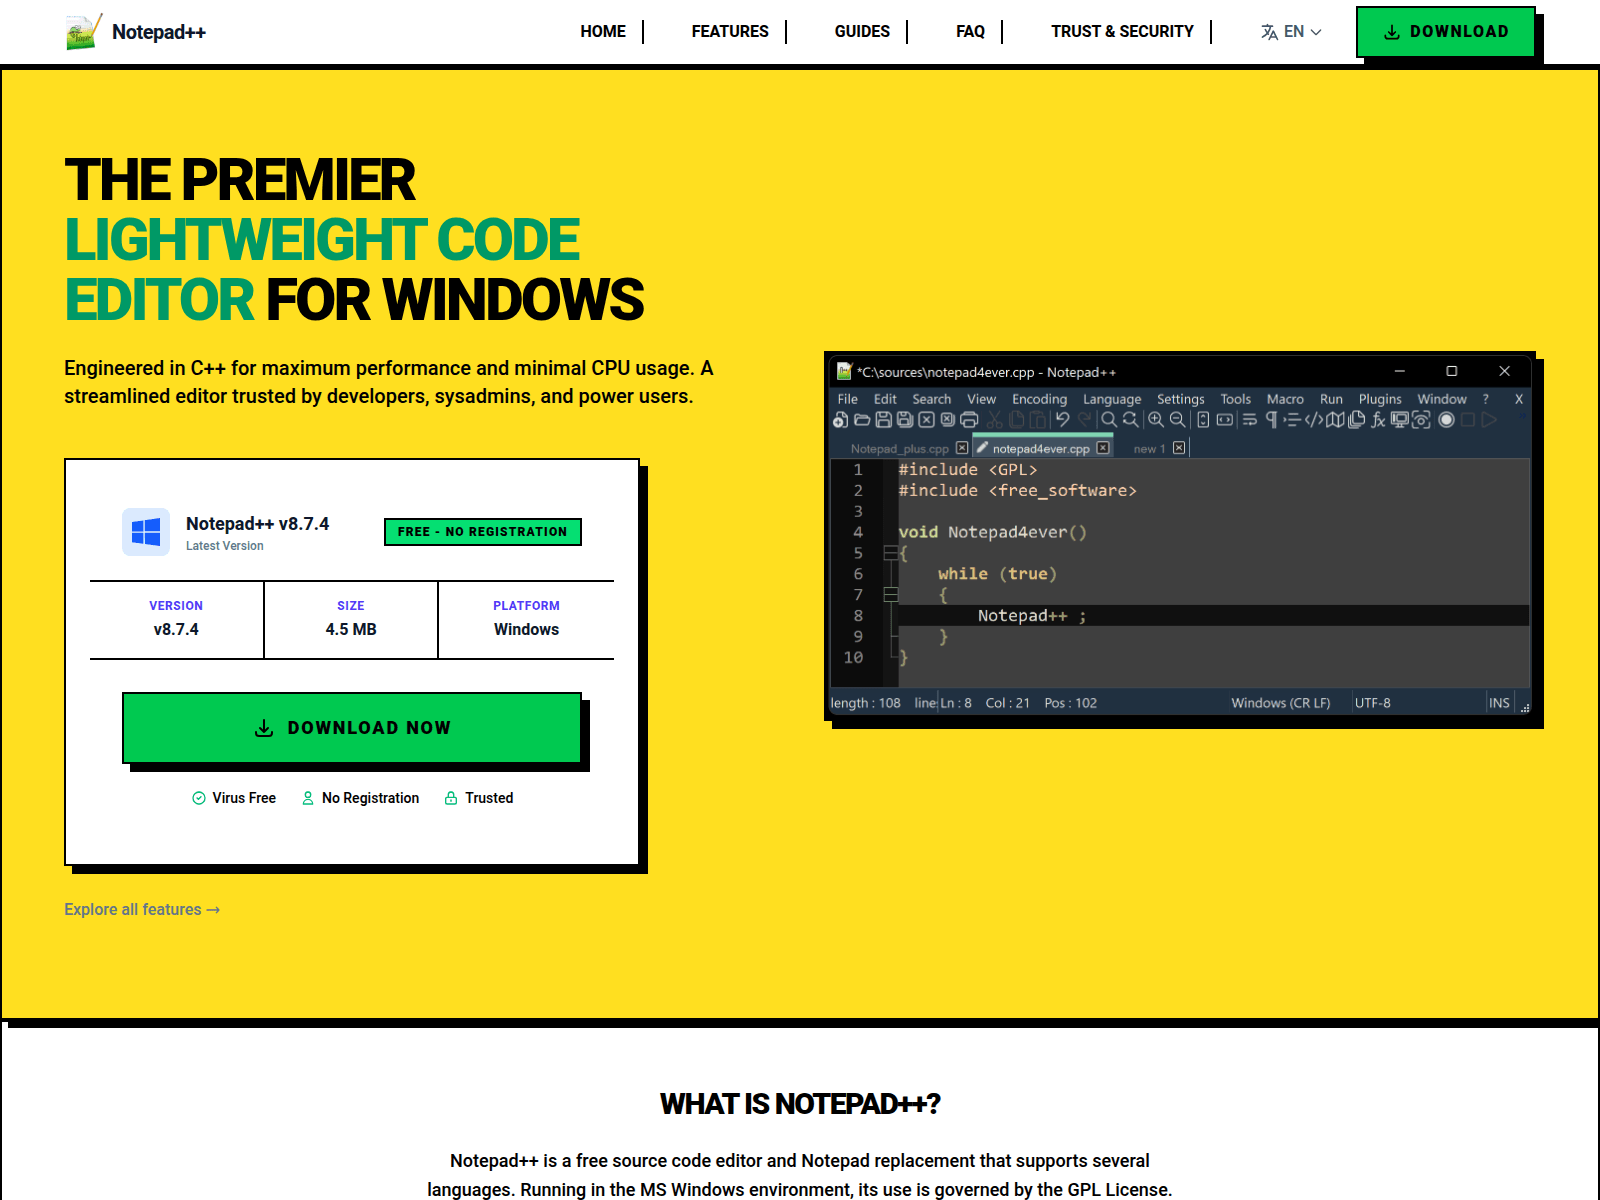This screenshot has height=1200, width=1600.
Task: Click the Record macro icon in the screenshot toolbar
Action: (1446, 420)
